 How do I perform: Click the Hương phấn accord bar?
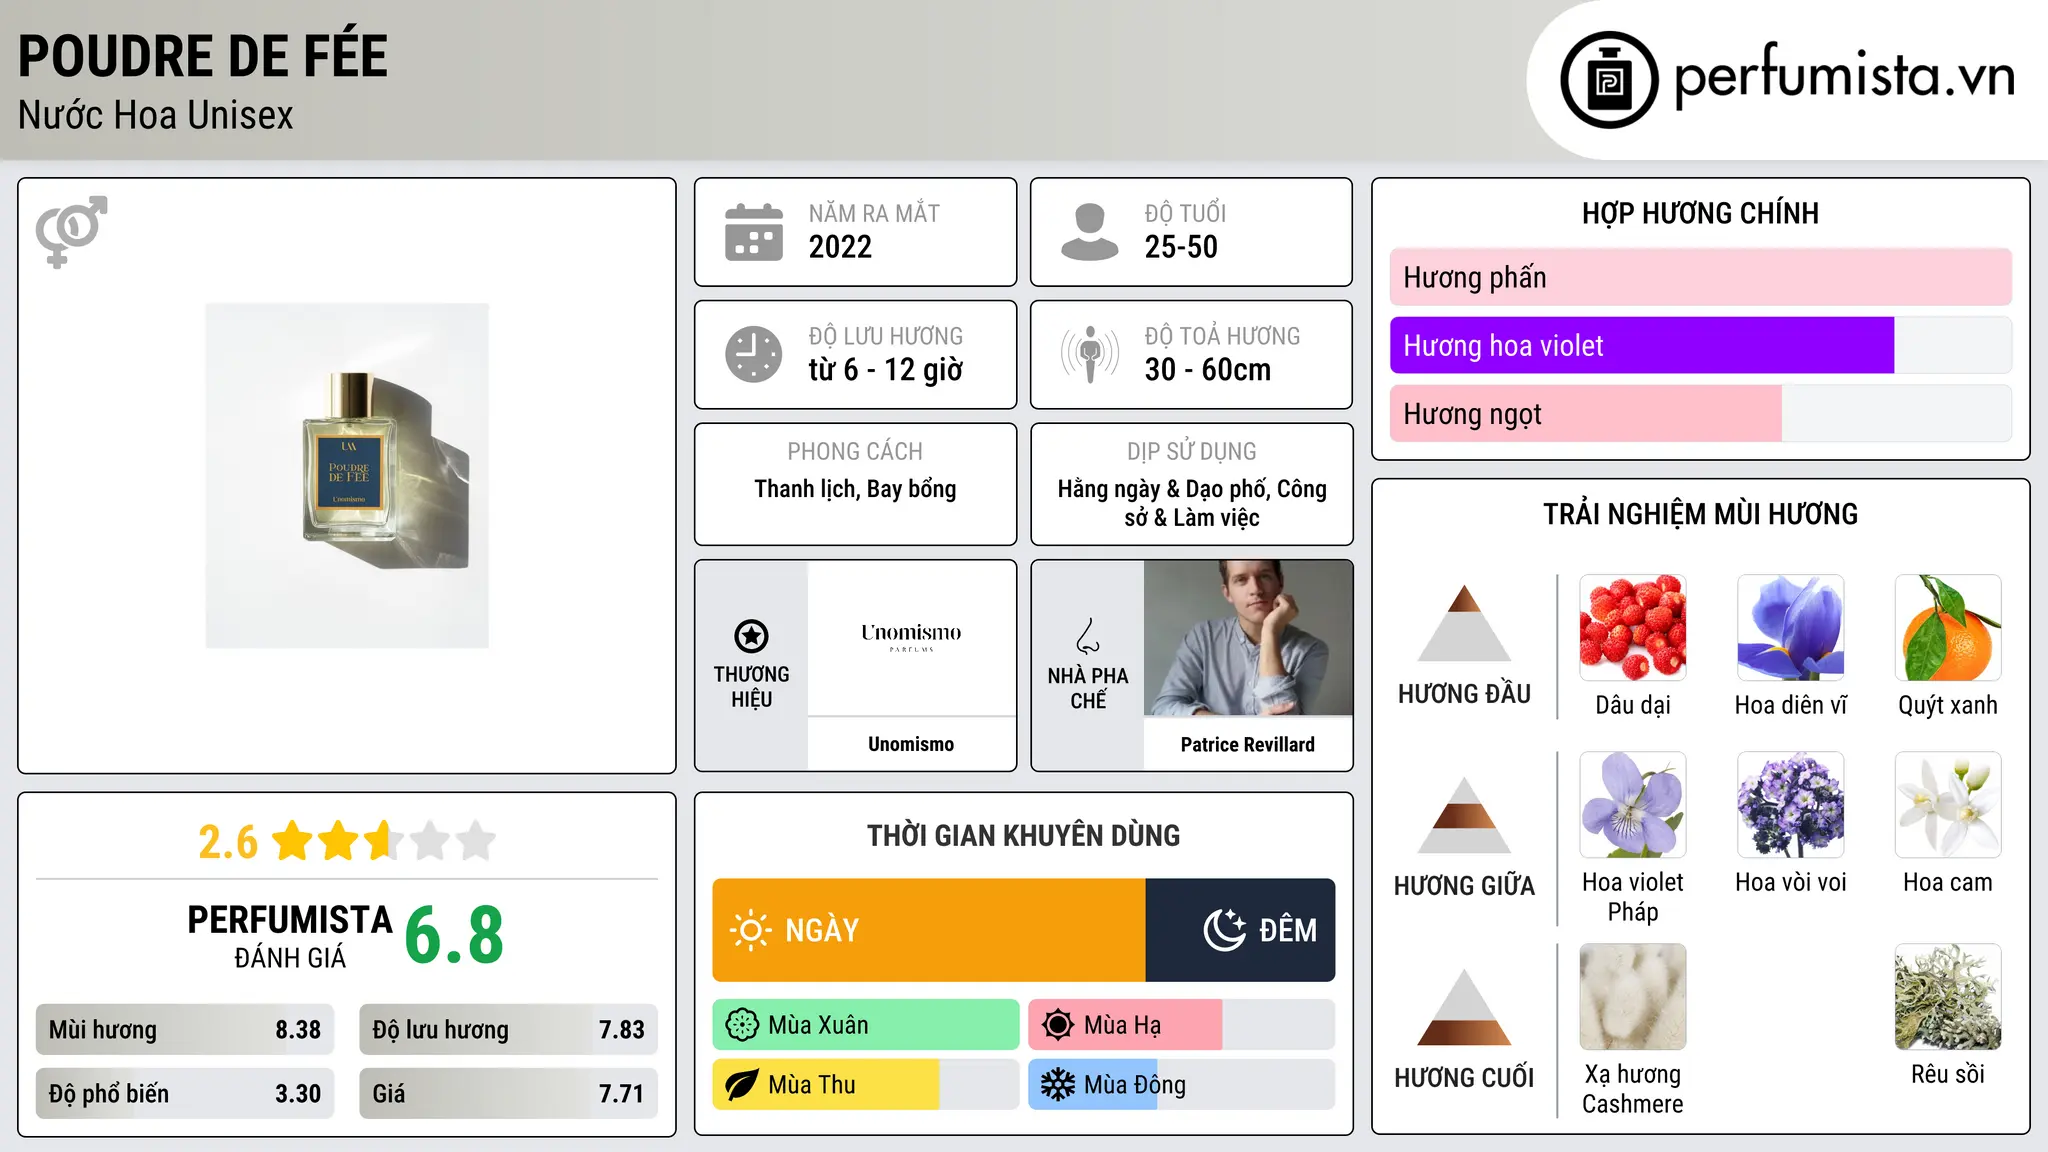pos(1701,277)
